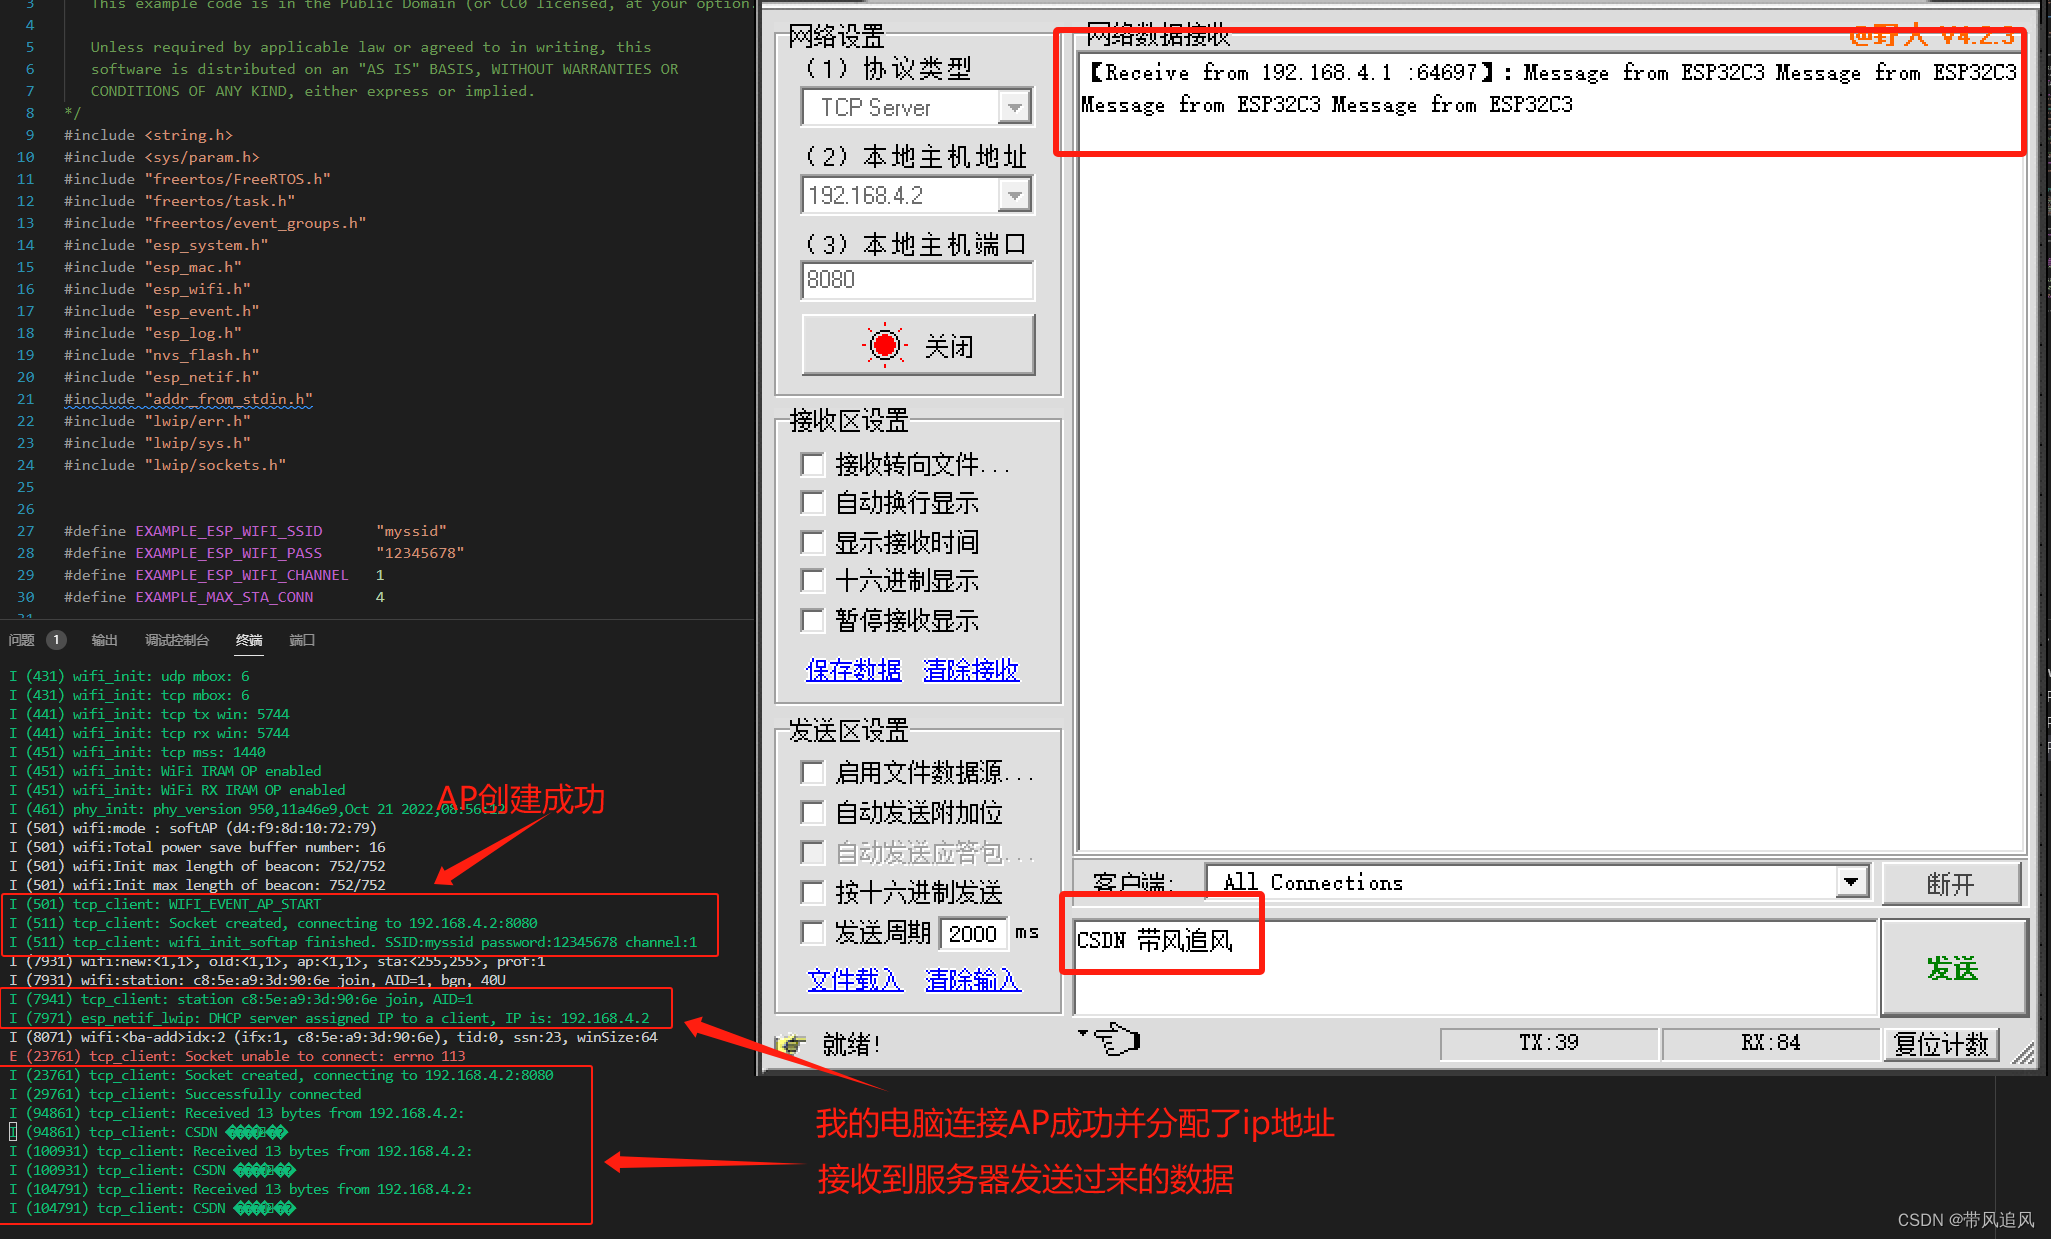Click the EXAMPLE_ESP_WIFI_CHANNEL define
Image resolution: width=2051 pixels, height=1239 pixels.
(x=224, y=575)
